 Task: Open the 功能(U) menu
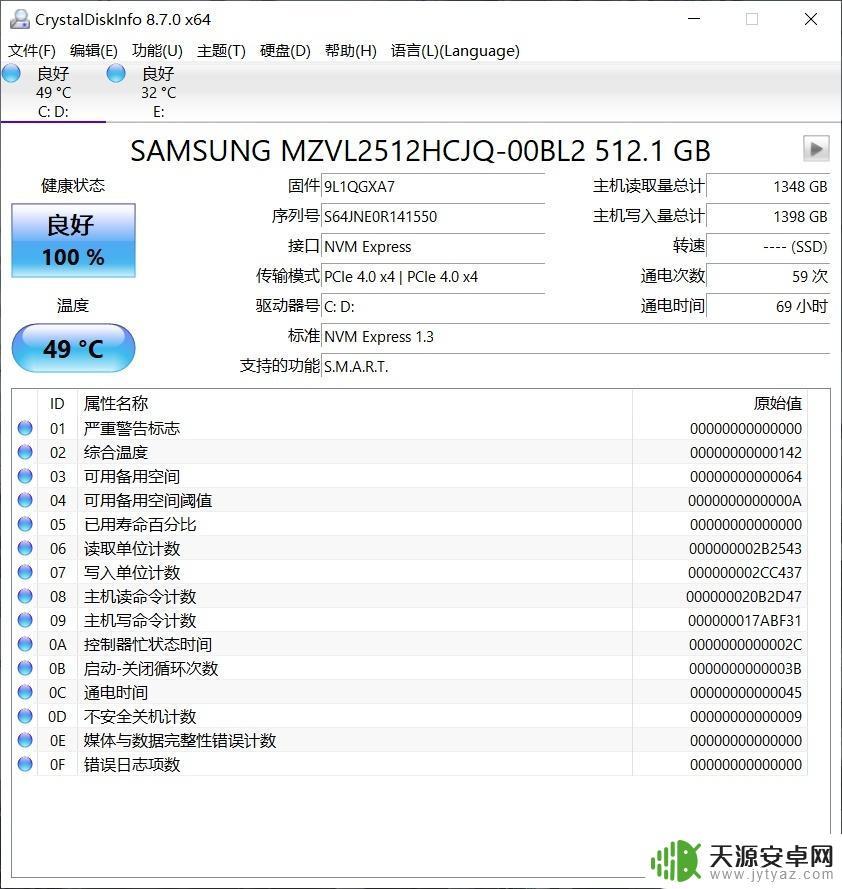point(157,51)
